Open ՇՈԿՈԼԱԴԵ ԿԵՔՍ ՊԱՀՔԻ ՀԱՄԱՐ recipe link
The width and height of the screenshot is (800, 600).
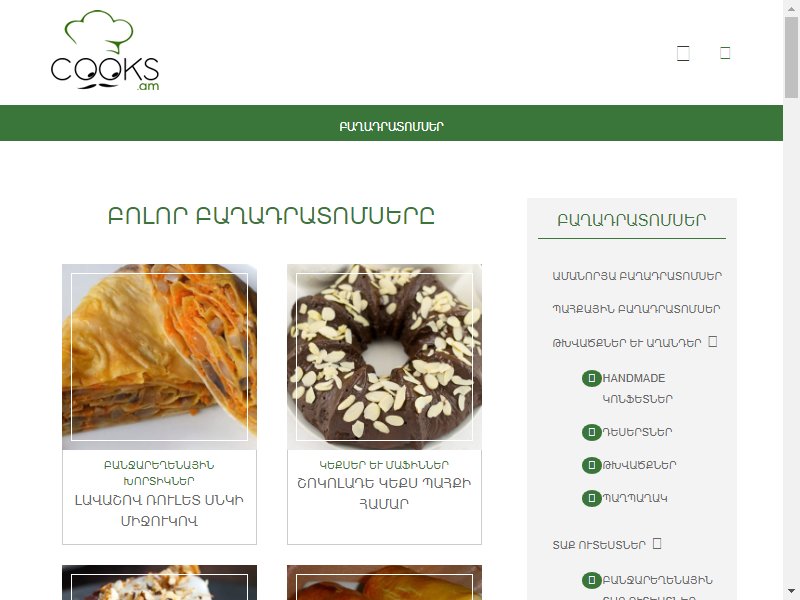(384, 493)
